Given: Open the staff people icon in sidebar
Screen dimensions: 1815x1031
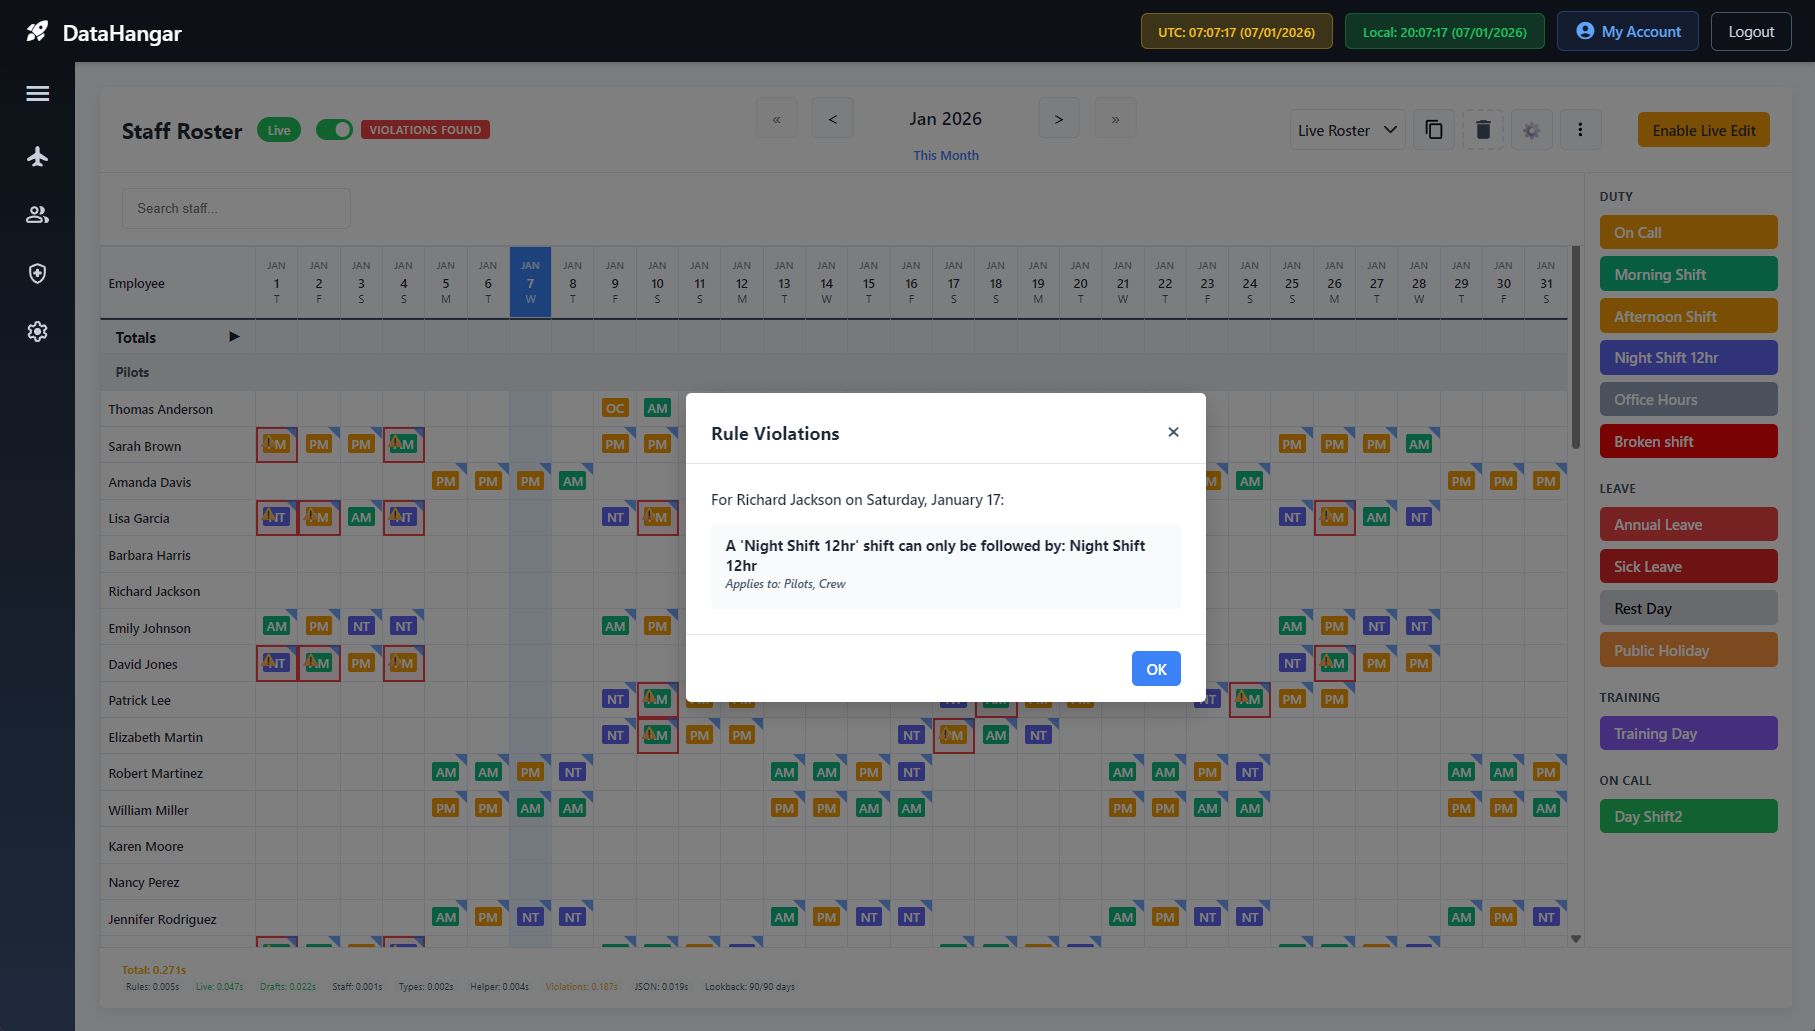Looking at the screenshot, I should point(37,215).
